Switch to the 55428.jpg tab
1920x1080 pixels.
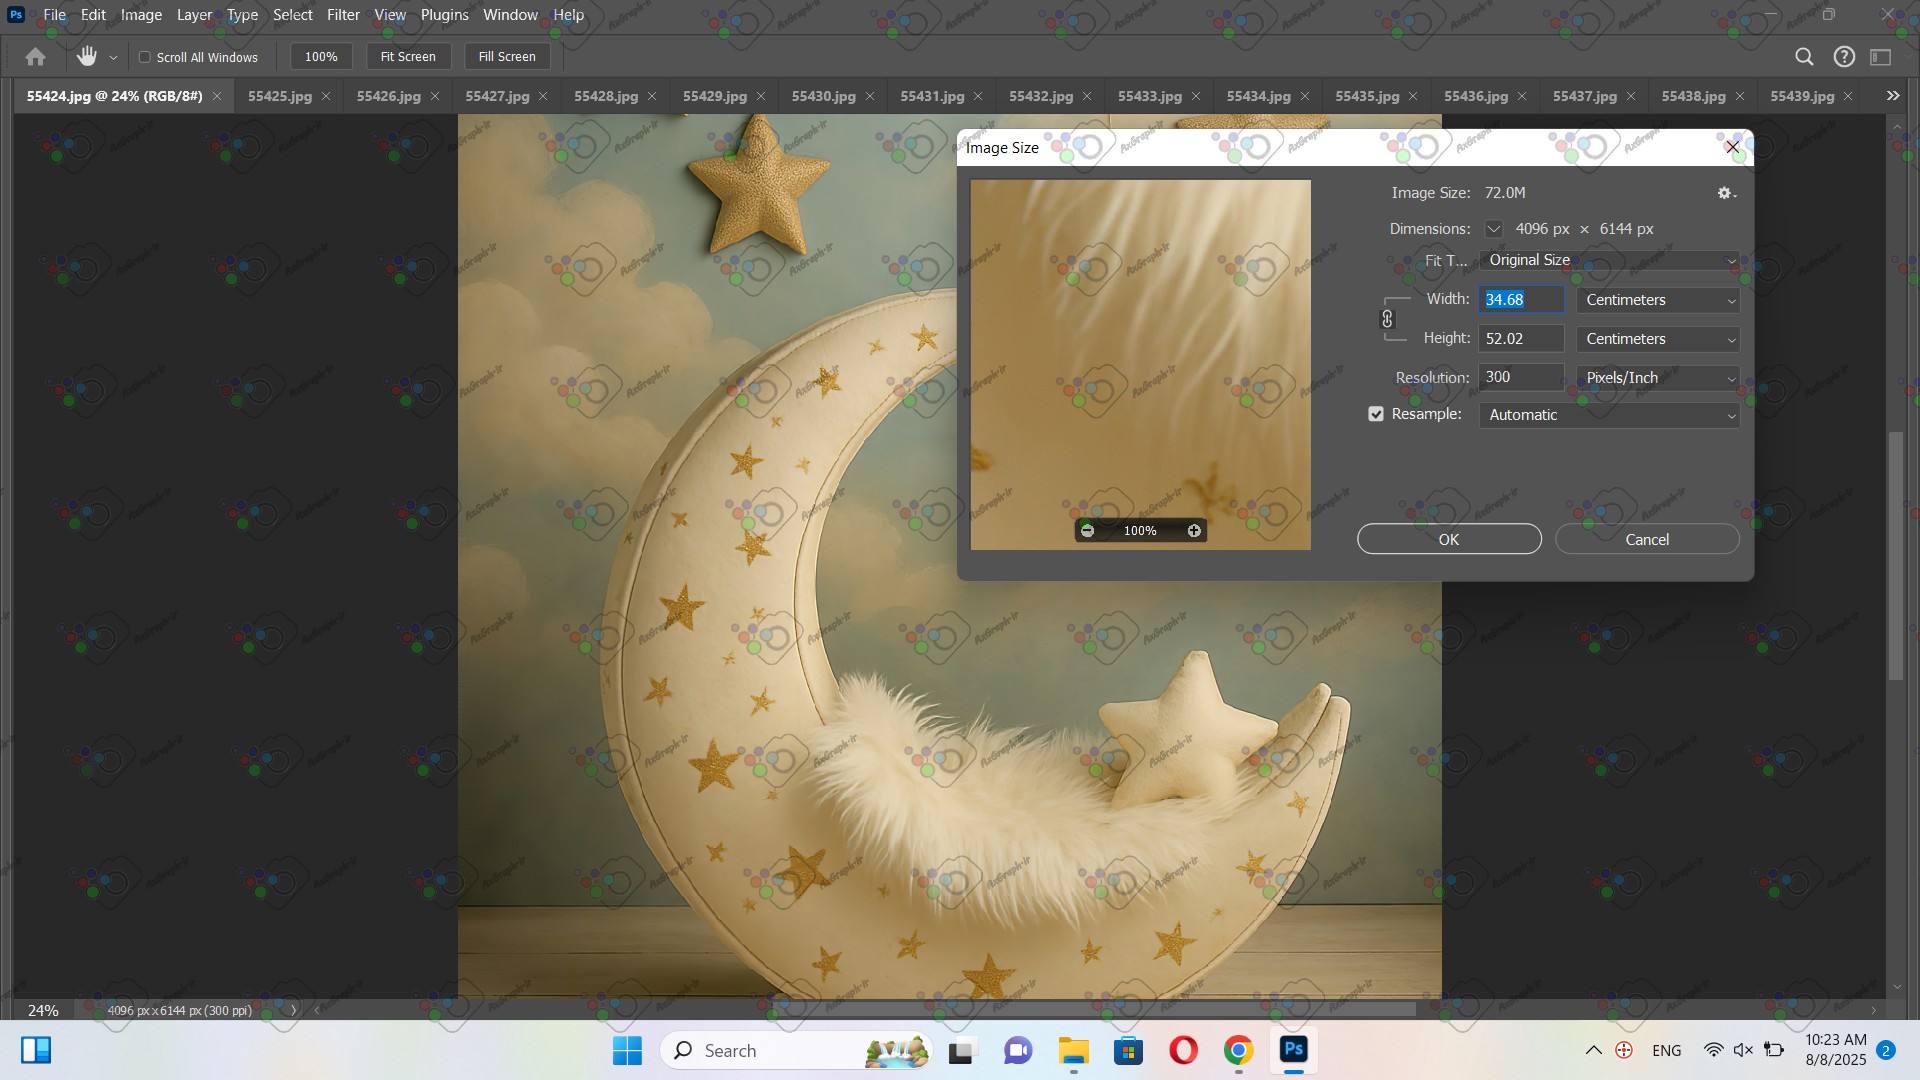point(605,96)
